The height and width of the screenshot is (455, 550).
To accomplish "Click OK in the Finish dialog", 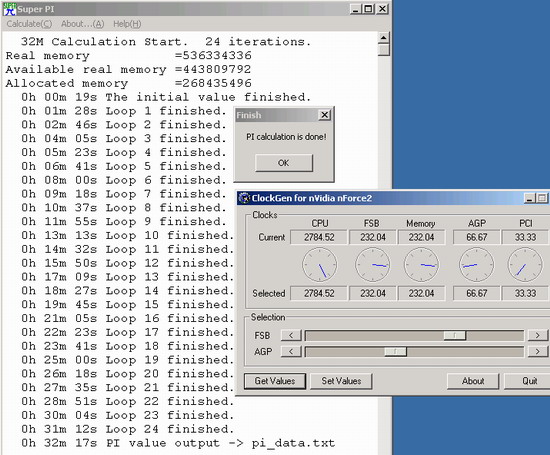I will click(x=284, y=163).
